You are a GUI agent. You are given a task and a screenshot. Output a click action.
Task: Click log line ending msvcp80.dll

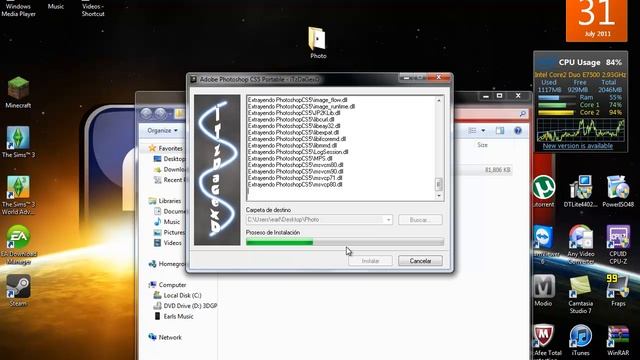coord(295,184)
